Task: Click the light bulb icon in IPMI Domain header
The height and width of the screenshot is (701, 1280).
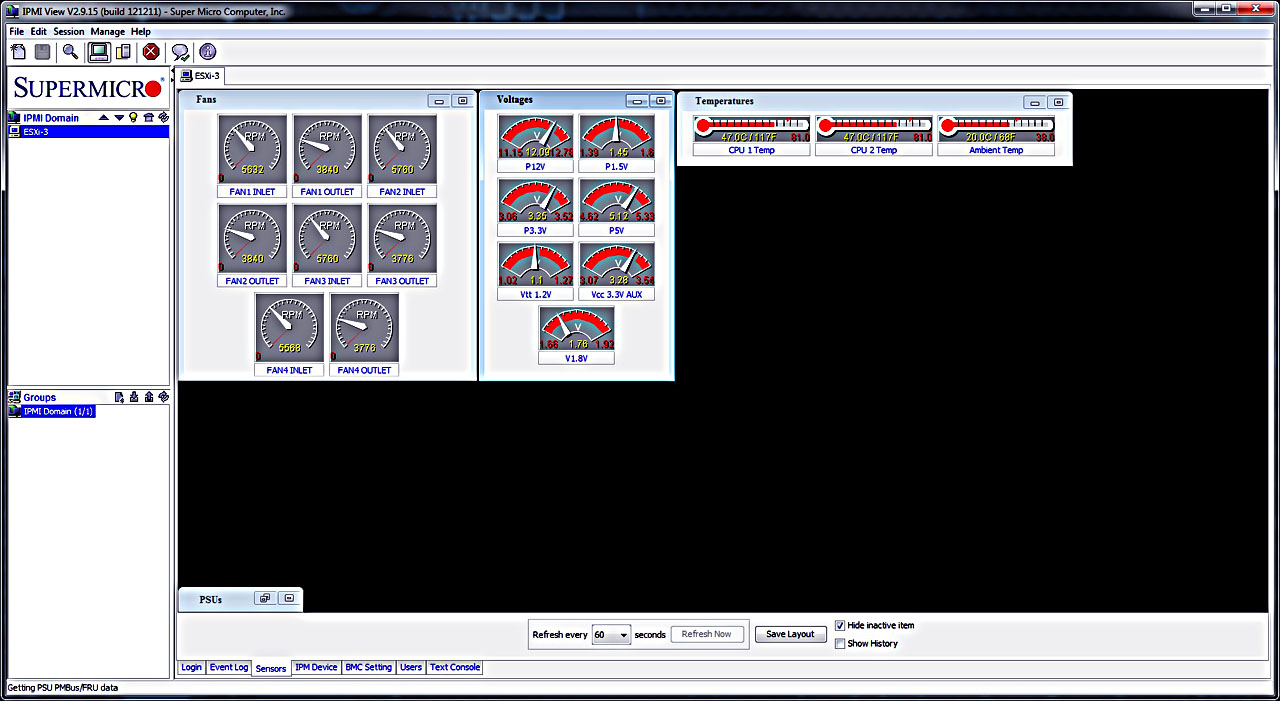Action: 133,118
